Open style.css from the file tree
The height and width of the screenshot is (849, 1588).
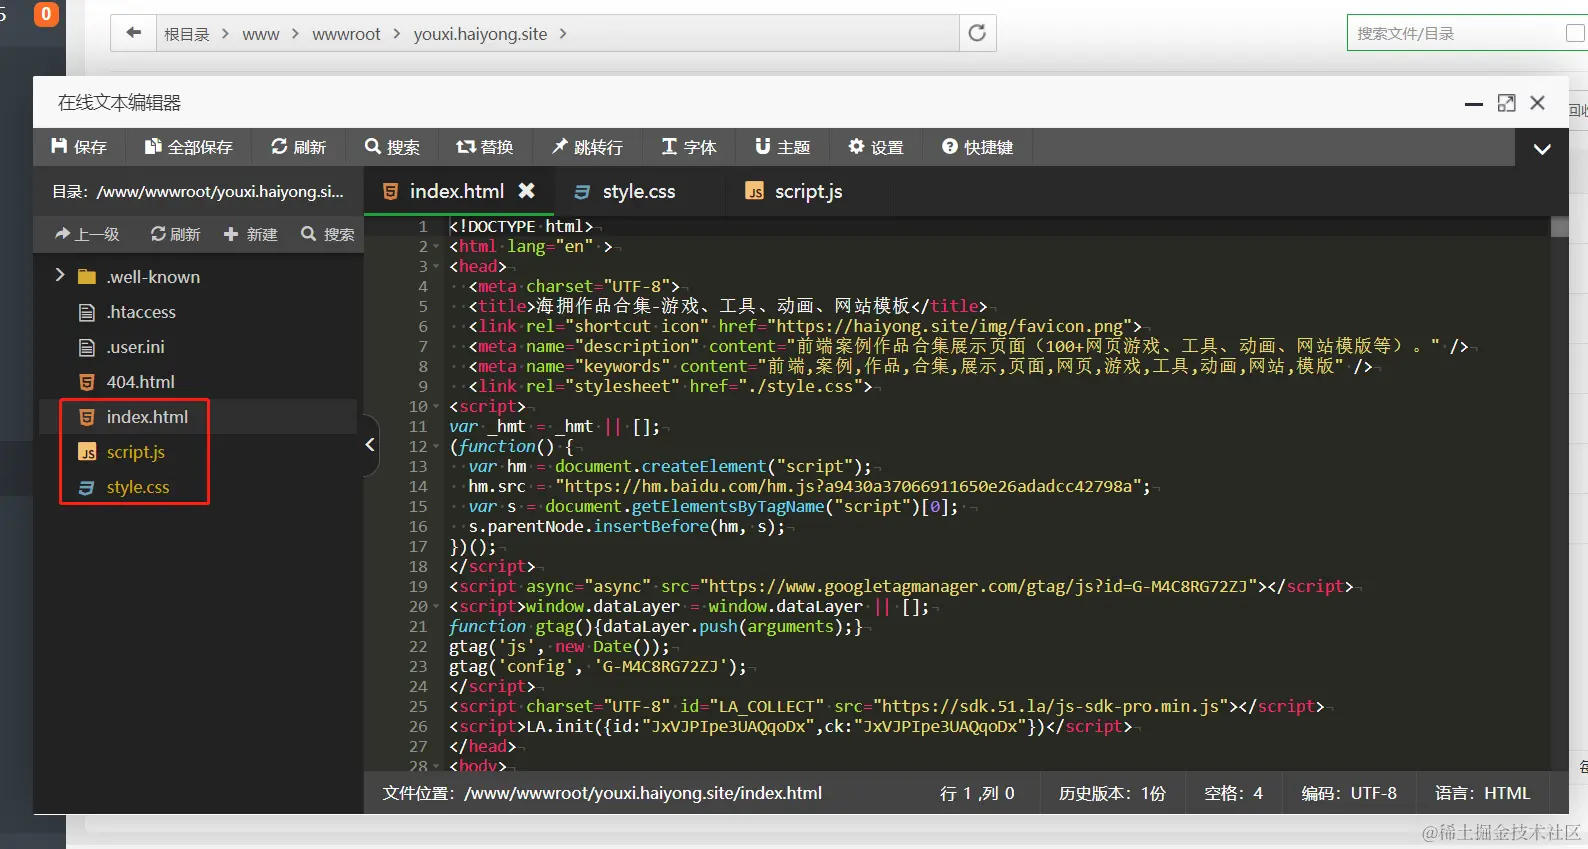[137, 487]
